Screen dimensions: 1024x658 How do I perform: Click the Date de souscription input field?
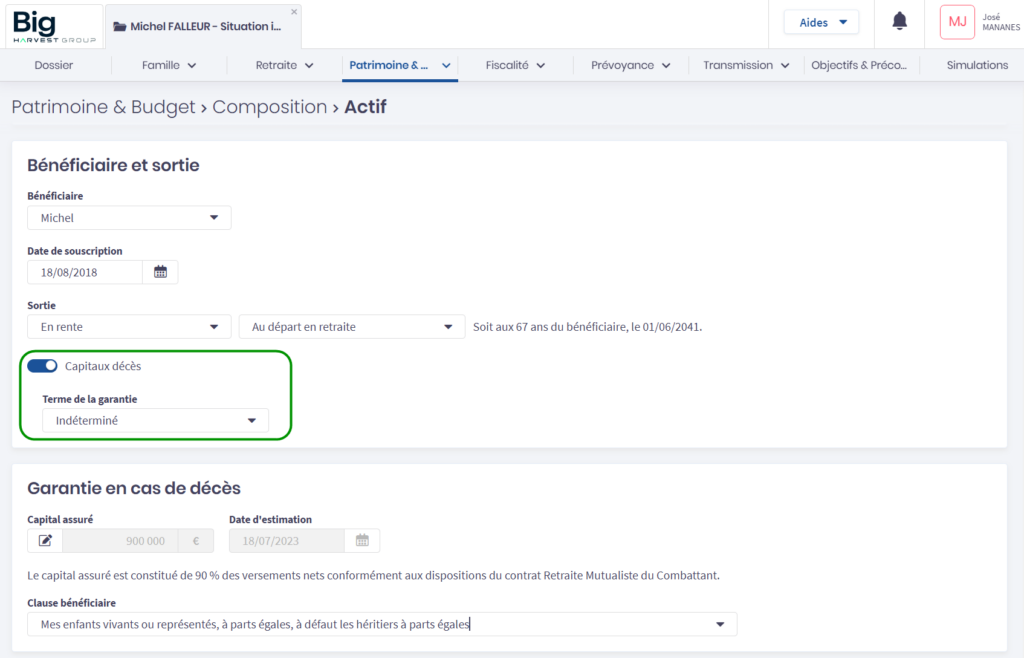pos(85,272)
